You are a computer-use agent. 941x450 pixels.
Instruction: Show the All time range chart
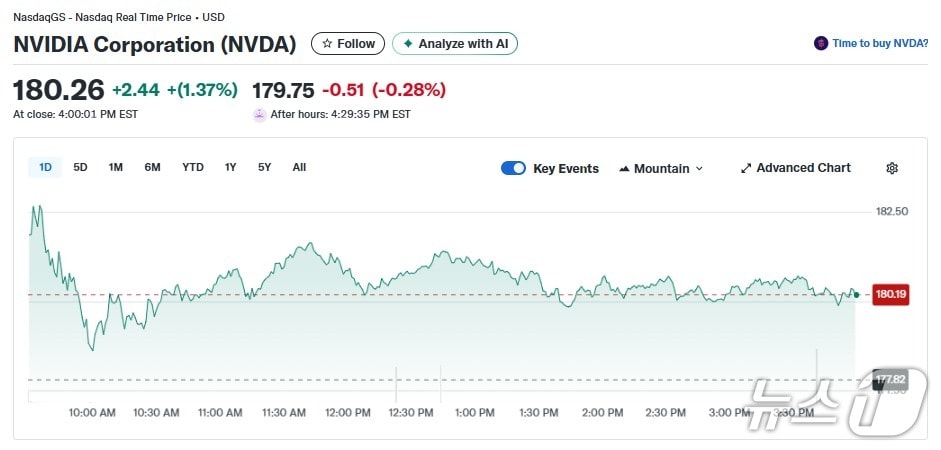pos(299,167)
